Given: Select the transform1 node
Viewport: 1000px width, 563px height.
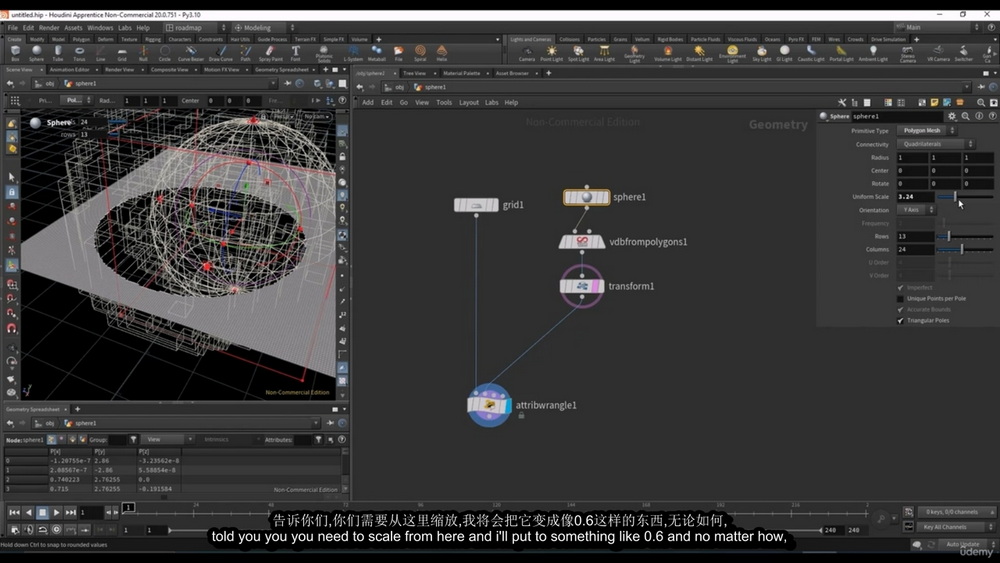Looking at the screenshot, I should [x=582, y=286].
